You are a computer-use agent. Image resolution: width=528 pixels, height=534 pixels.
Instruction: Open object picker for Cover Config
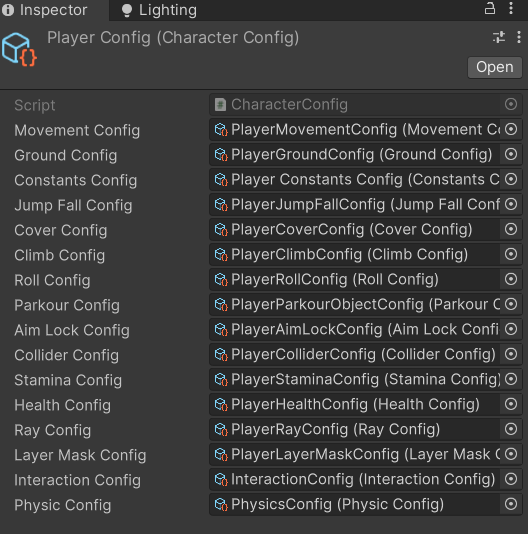(x=511, y=229)
